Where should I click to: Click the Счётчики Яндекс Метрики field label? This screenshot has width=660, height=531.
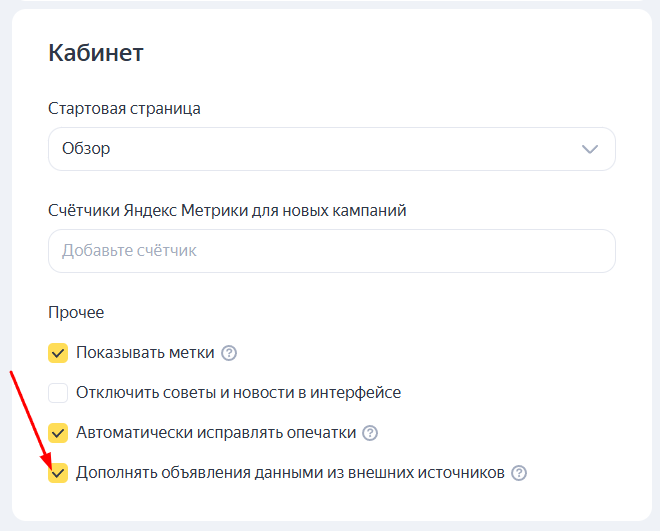(227, 210)
